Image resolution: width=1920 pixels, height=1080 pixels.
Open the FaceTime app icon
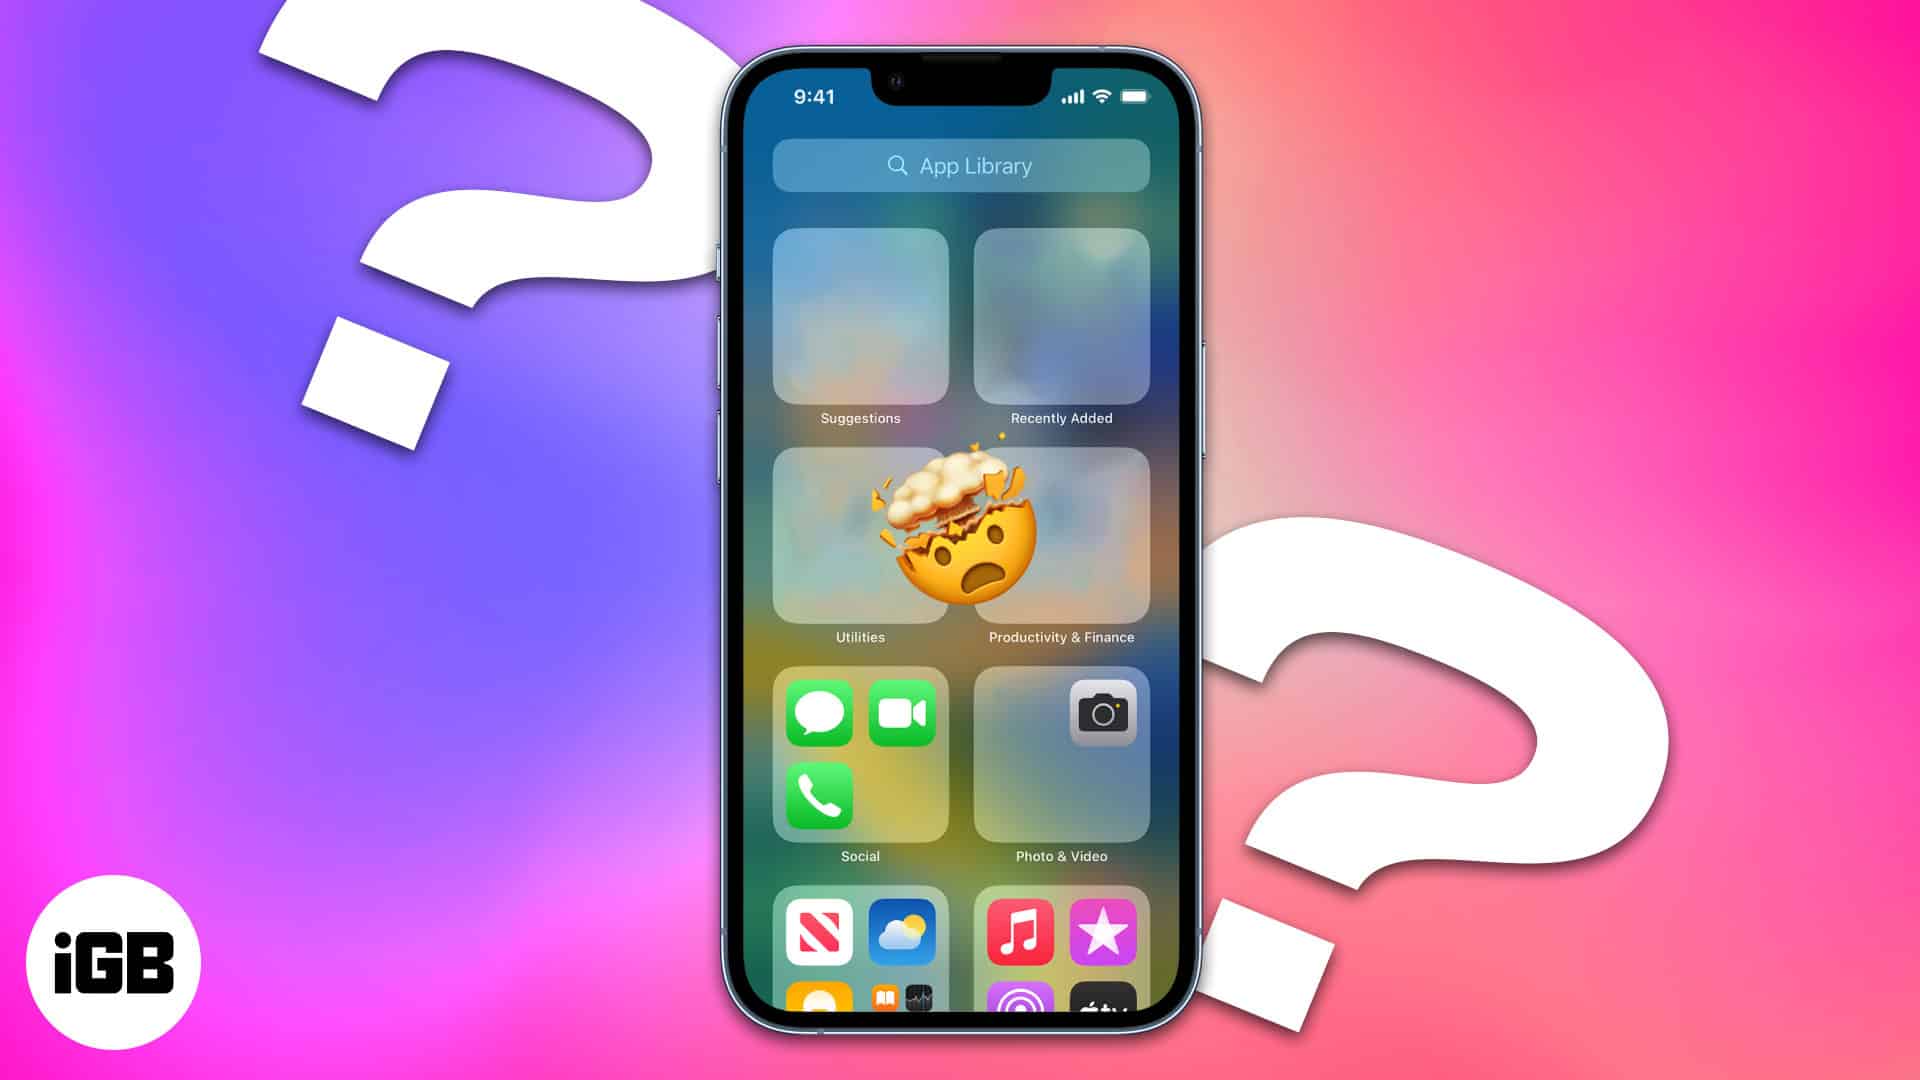(x=903, y=713)
